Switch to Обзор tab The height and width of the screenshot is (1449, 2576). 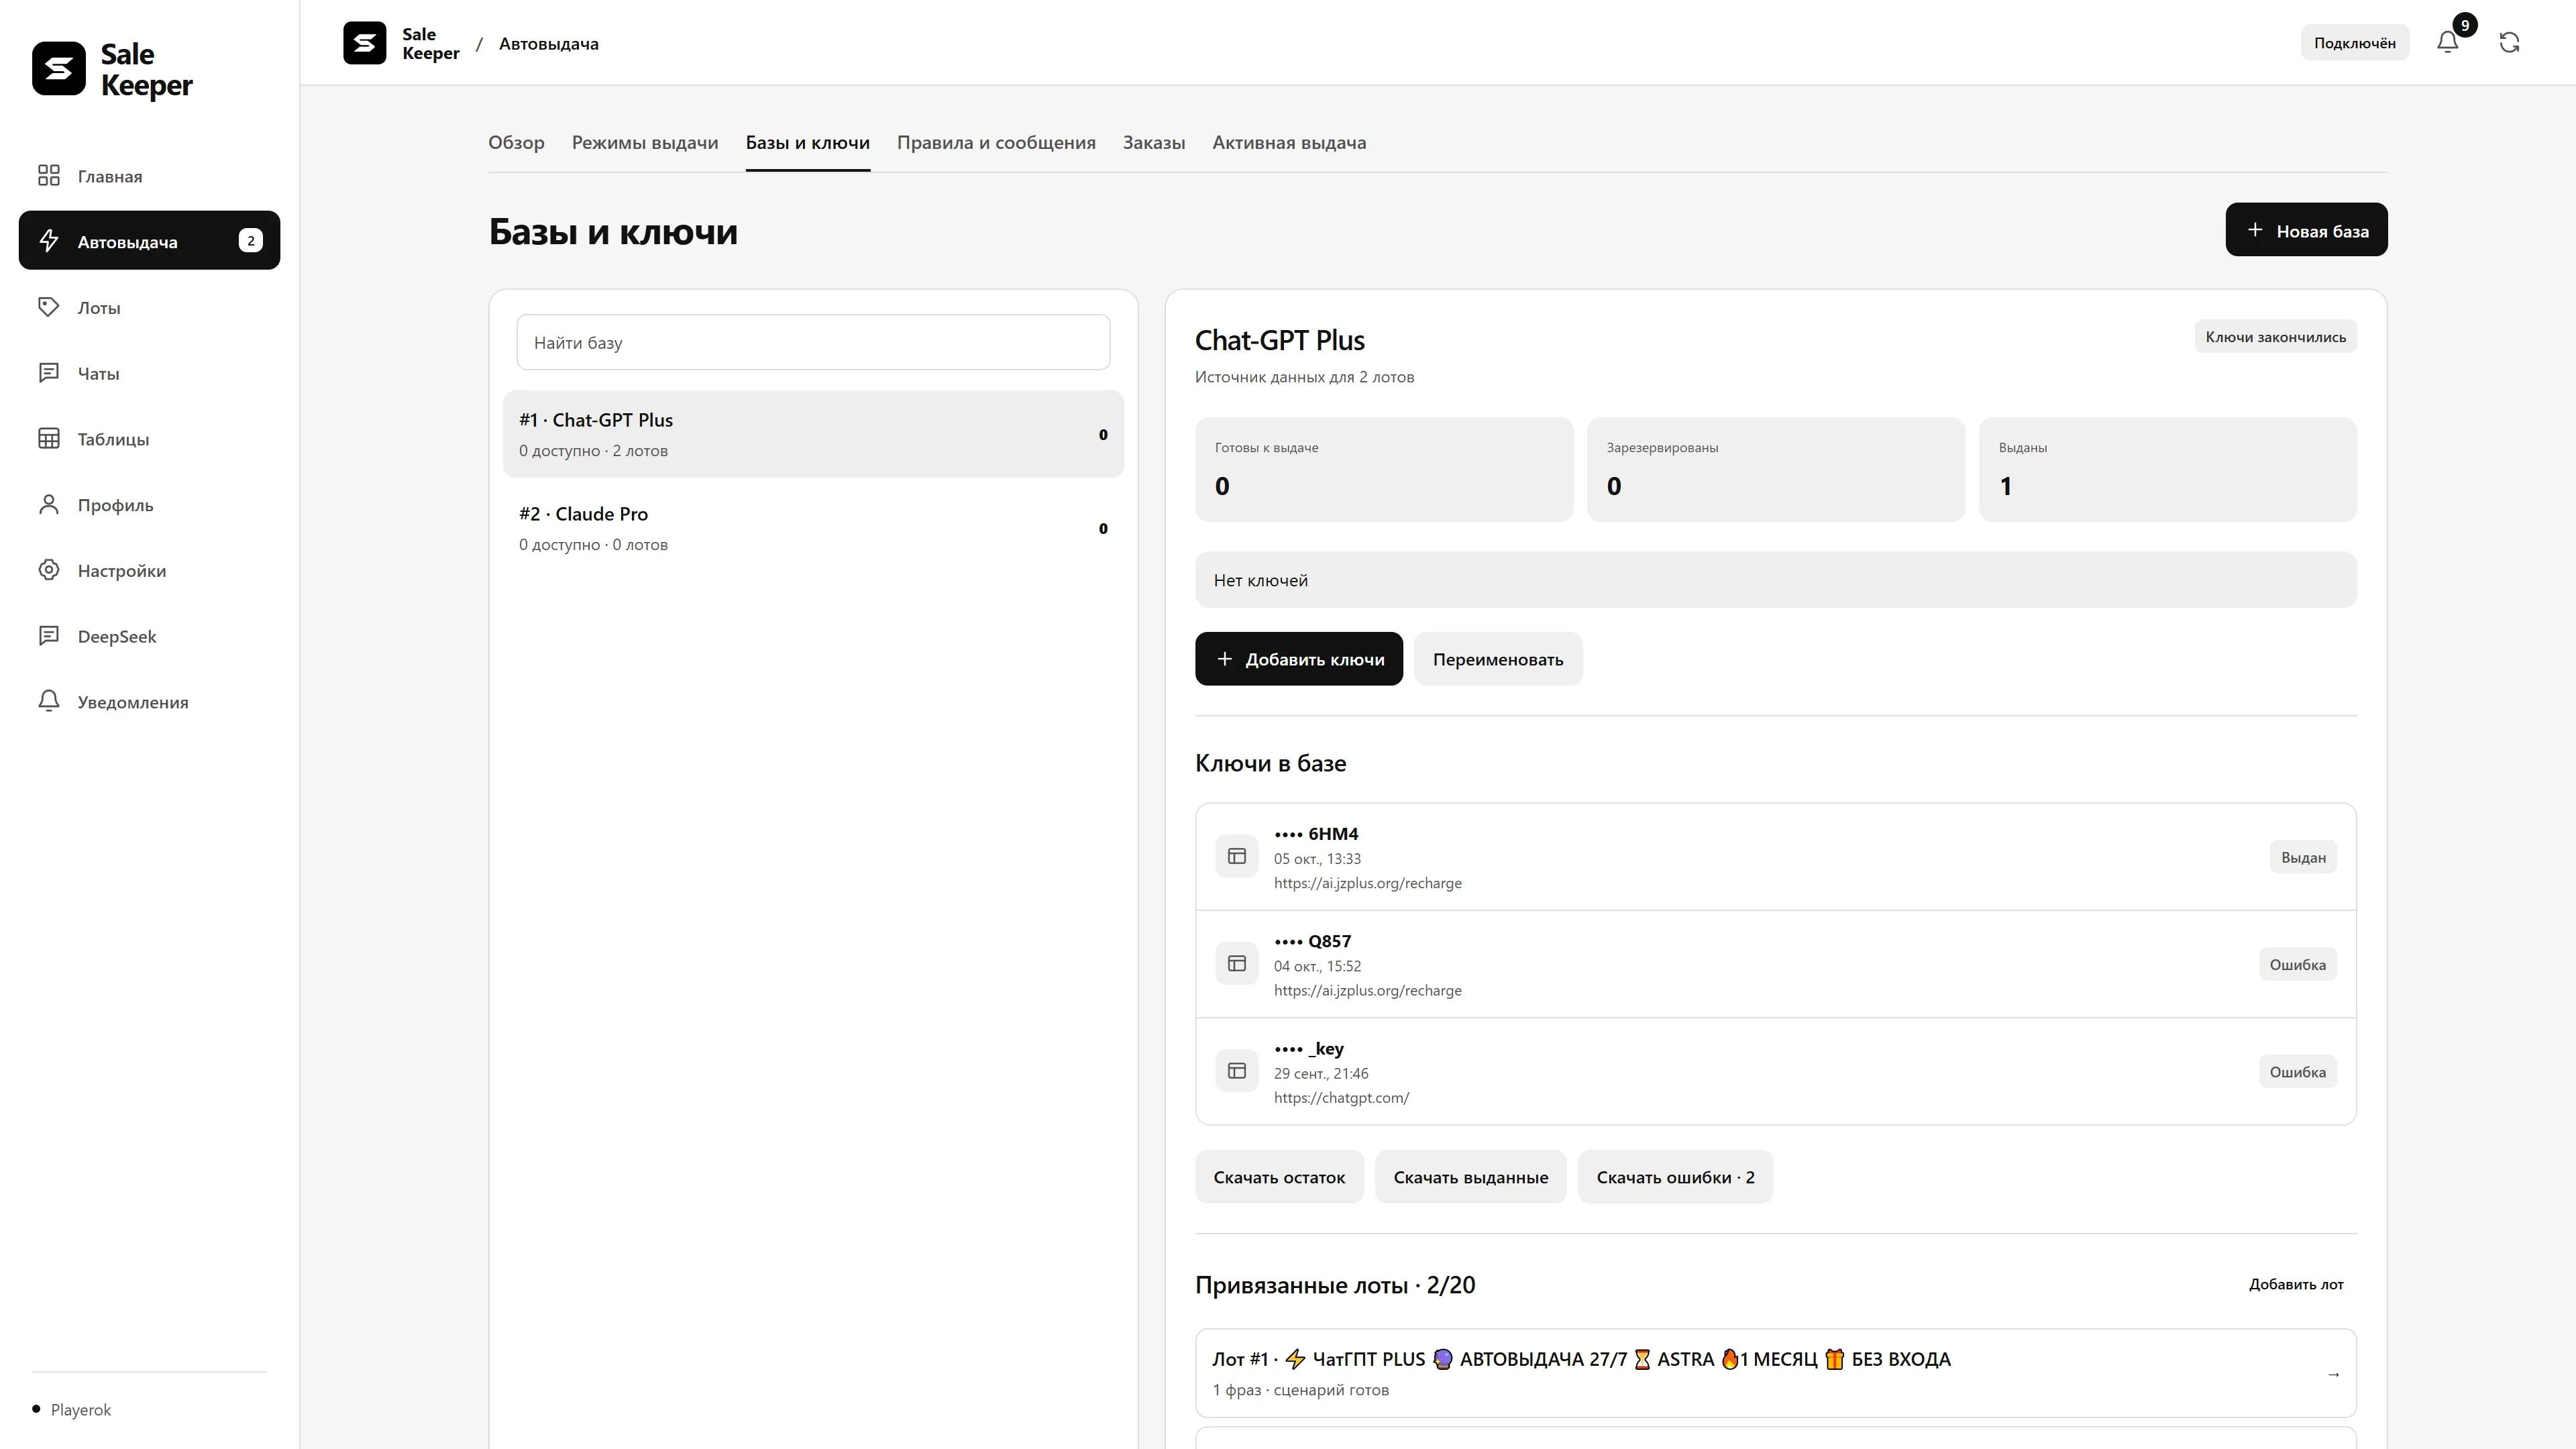(x=516, y=143)
